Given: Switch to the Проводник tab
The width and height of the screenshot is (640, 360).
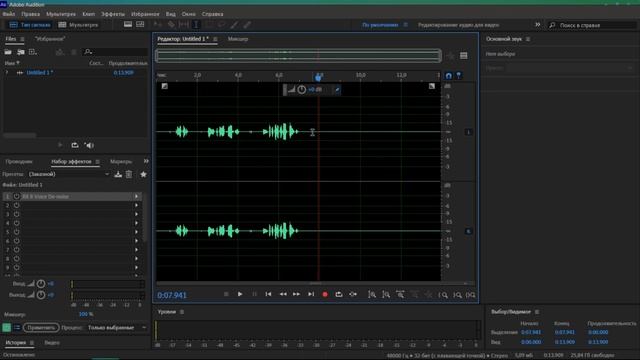Looking at the screenshot, I should pyautogui.click(x=19, y=162).
